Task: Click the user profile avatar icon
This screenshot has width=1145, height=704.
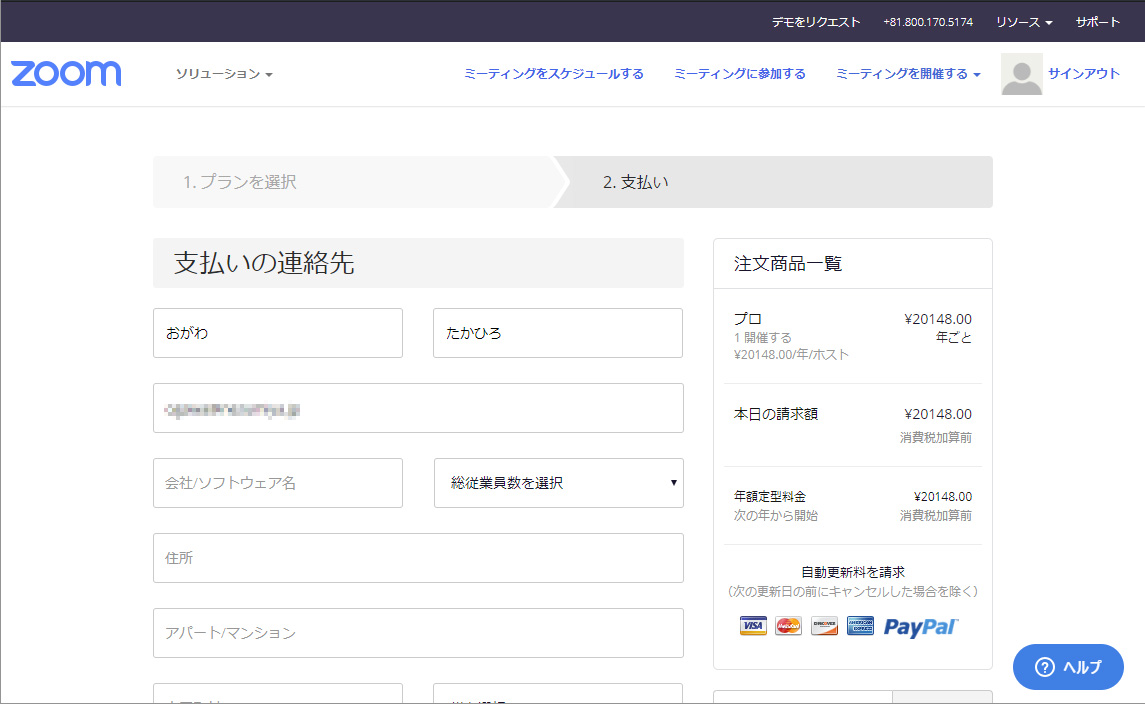Action: pyautogui.click(x=1021, y=74)
